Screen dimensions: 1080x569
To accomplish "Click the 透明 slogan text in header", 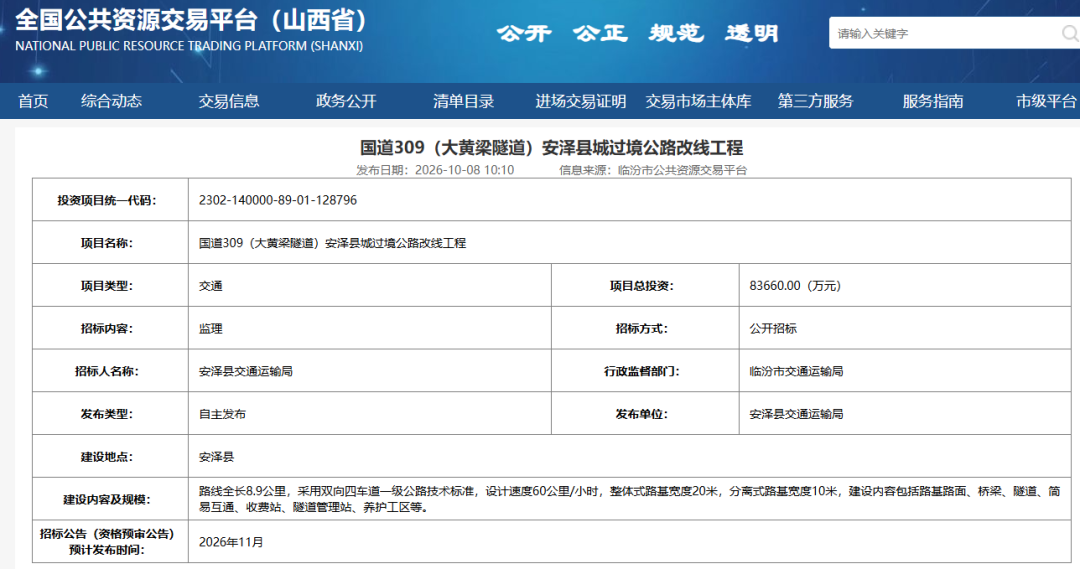I will pyautogui.click(x=752, y=33).
